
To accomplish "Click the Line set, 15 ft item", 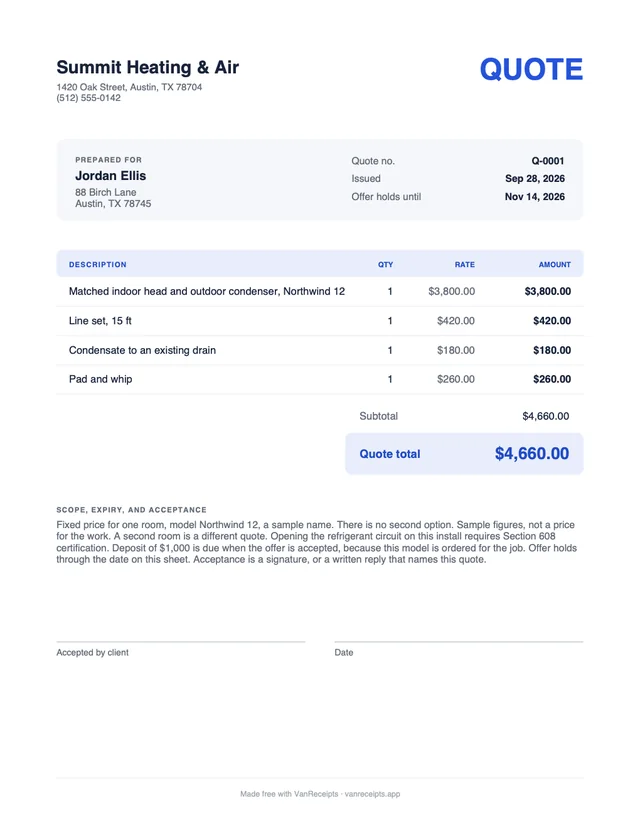I will point(100,321).
